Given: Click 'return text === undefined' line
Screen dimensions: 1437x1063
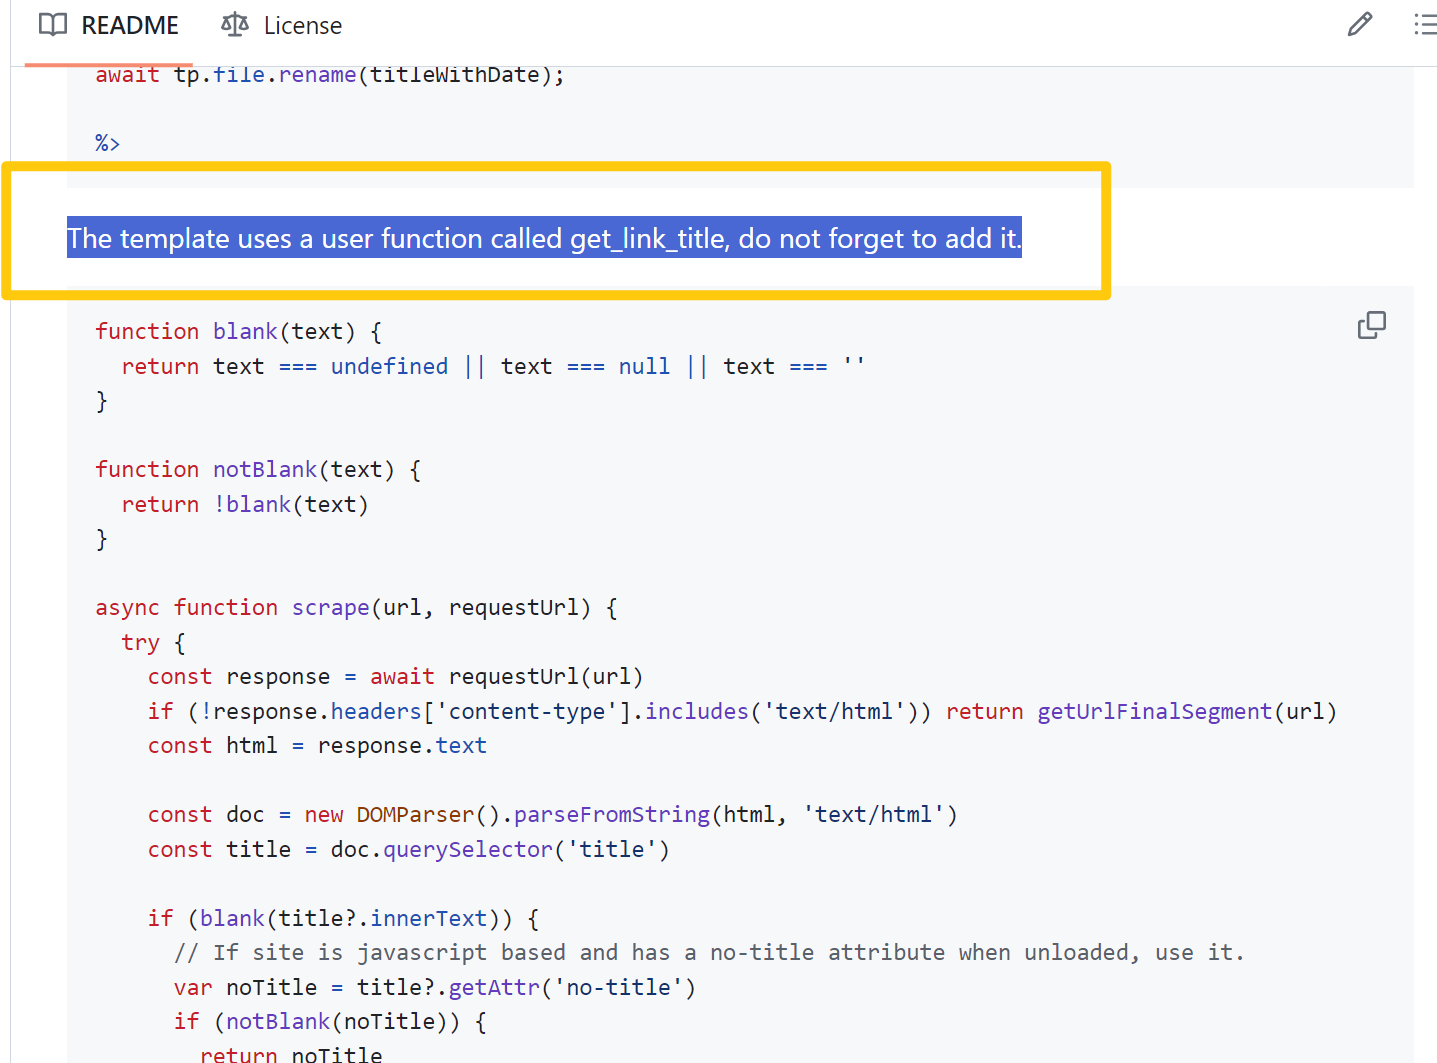Looking at the screenshot, I should tap(493, 366).
